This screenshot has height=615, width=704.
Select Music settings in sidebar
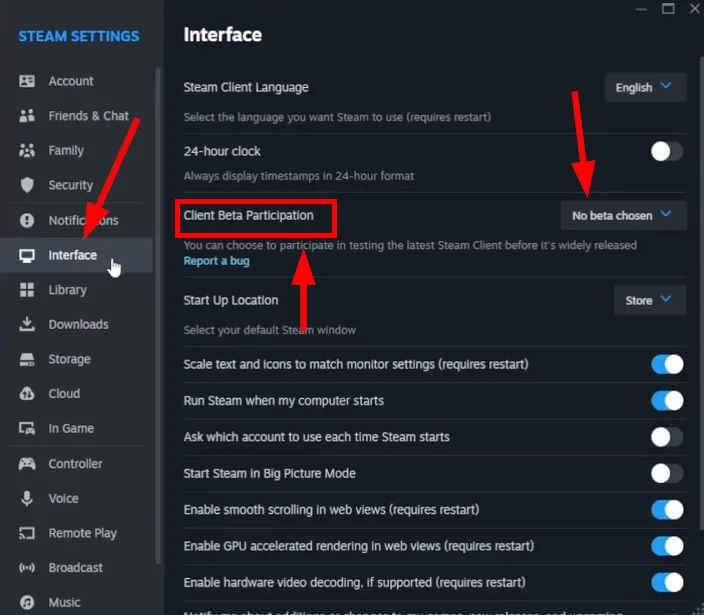[76, 602]
